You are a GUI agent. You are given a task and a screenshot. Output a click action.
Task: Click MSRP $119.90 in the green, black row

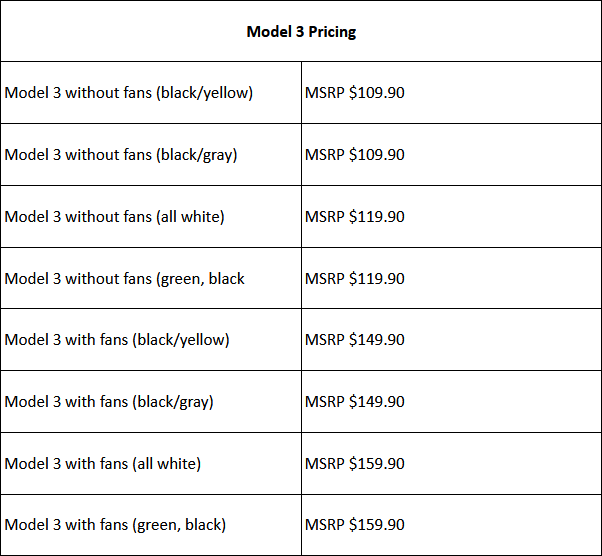click(452, 278)
